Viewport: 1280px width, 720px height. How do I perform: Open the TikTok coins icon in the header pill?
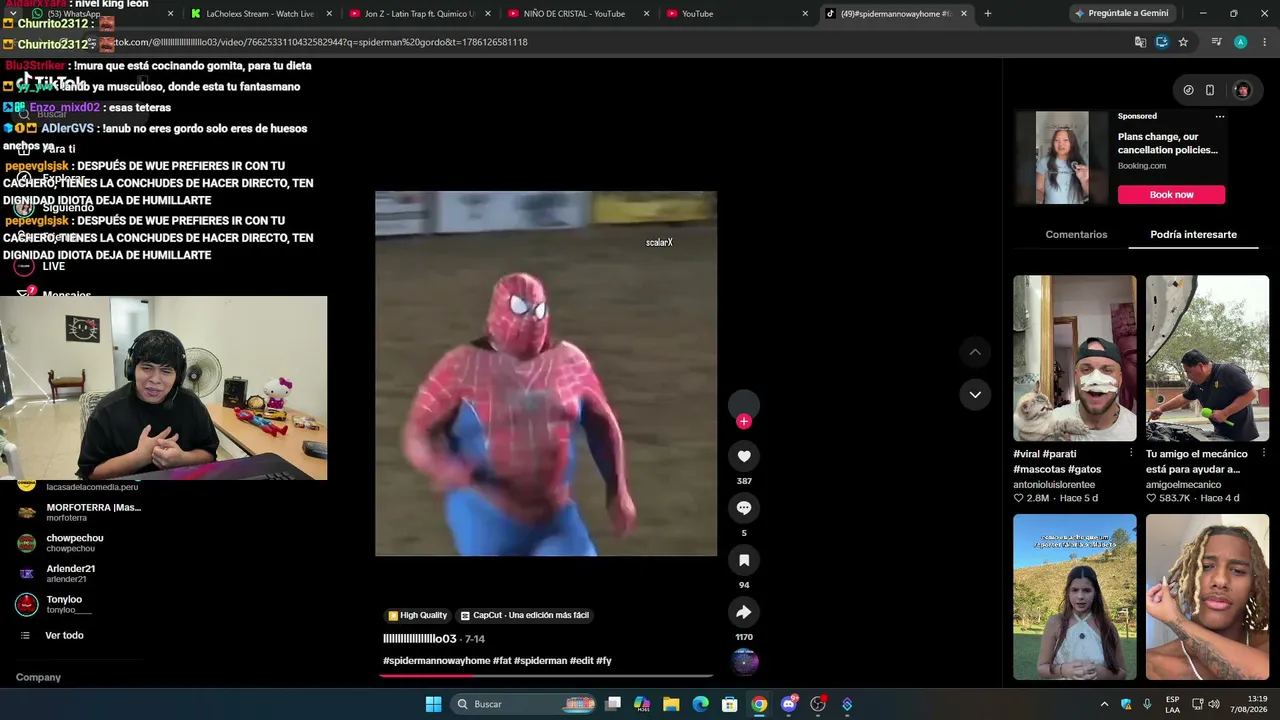(x=1188, y=90)
